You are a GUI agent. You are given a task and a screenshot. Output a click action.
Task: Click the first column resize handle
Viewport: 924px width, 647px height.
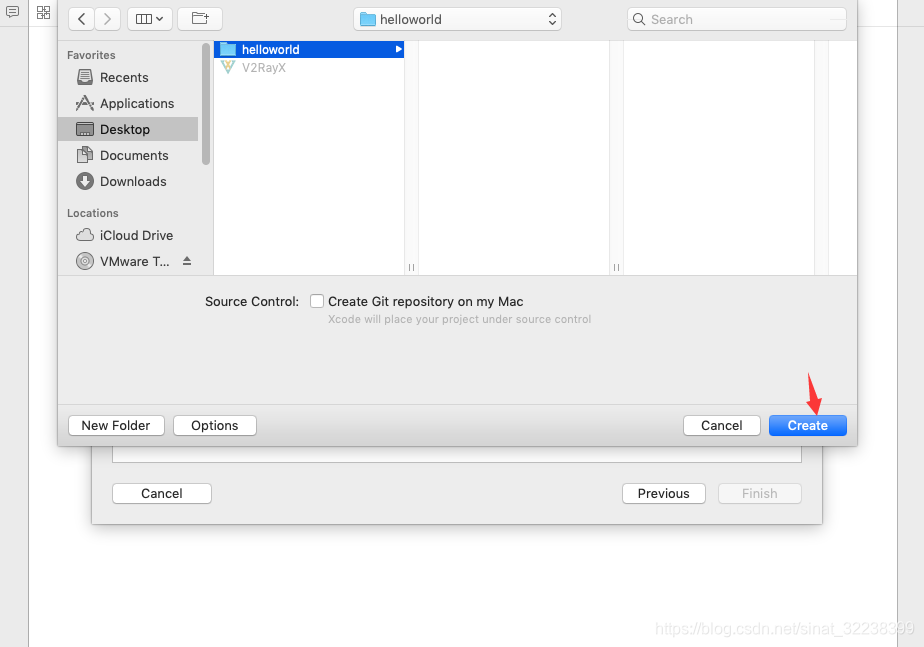411,268
